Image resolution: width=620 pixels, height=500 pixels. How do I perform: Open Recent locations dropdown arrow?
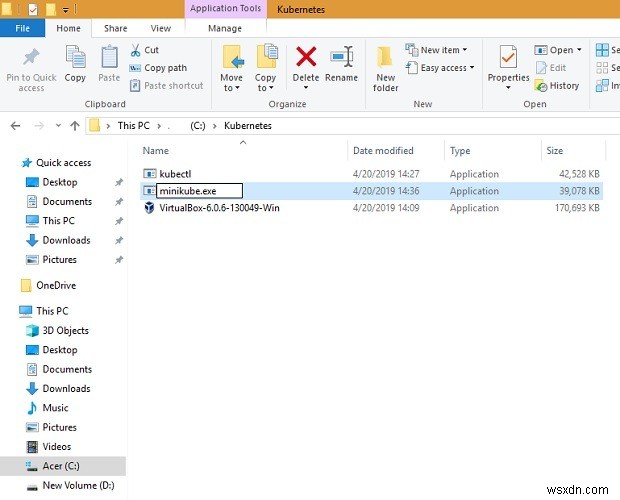(58, 126)
